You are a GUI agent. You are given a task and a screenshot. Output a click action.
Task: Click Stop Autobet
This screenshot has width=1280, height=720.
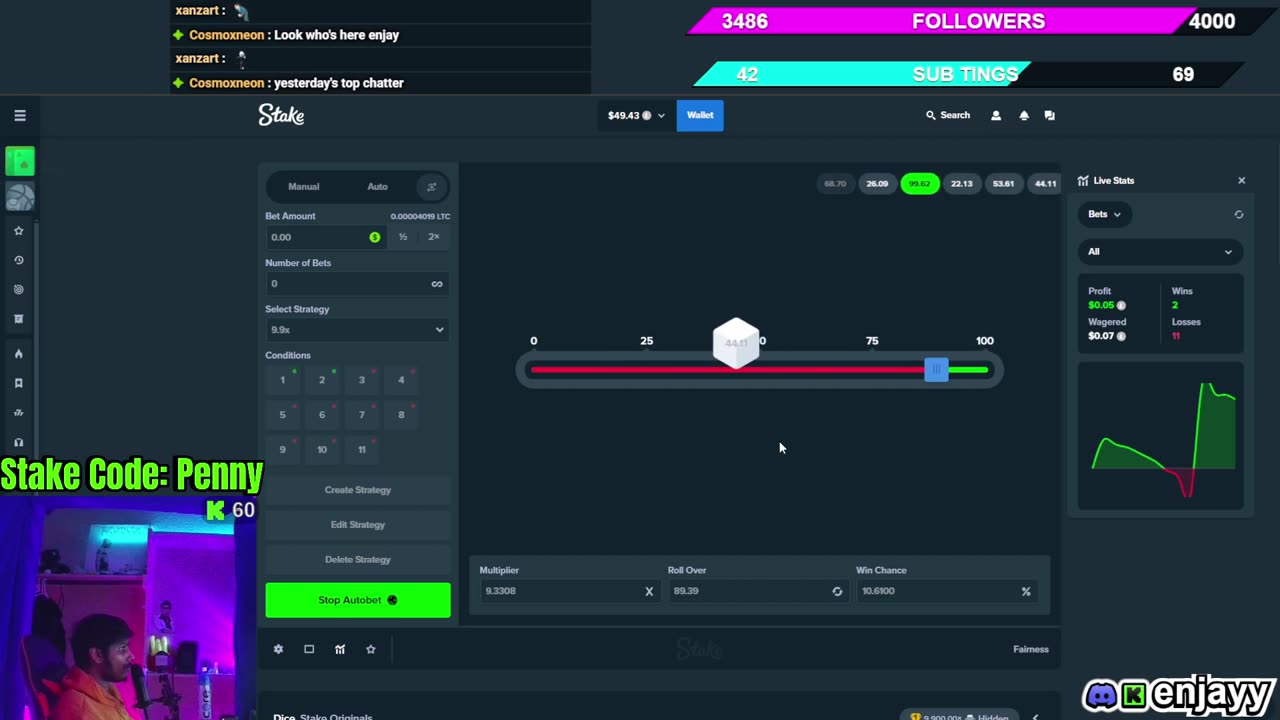[x=357, y=600]
